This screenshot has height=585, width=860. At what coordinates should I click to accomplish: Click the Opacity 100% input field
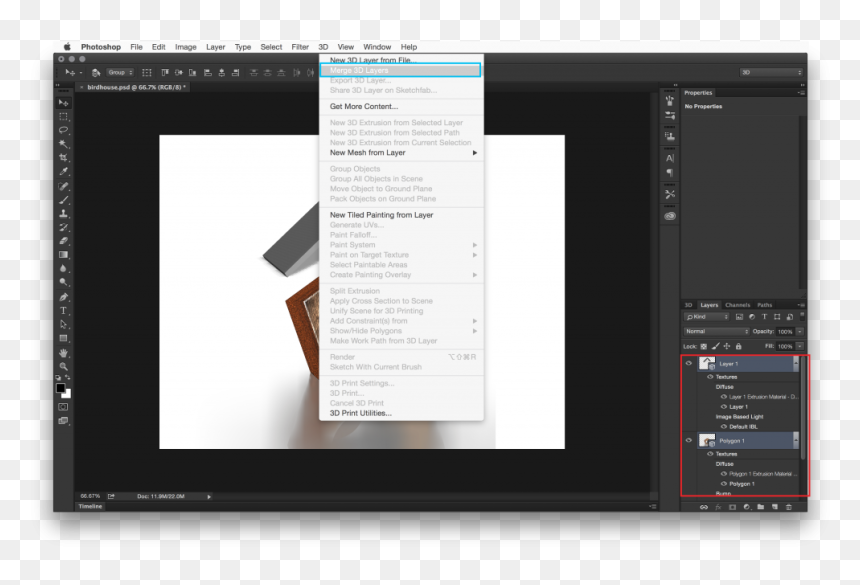[x=785, y=332]
